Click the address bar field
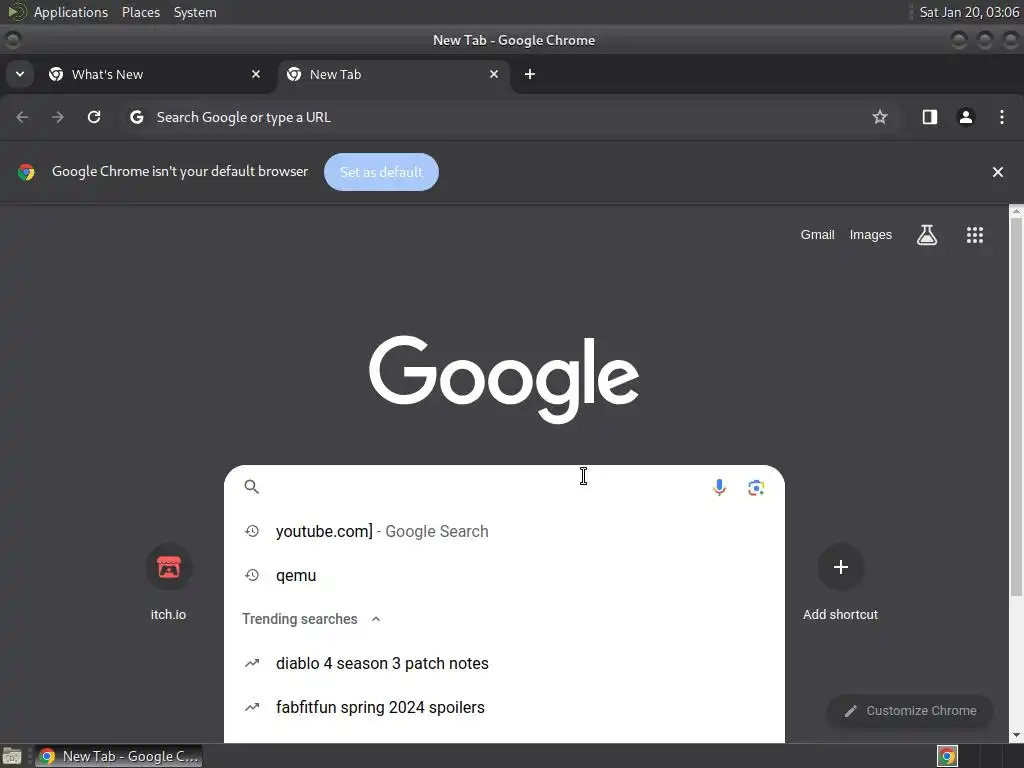 click(x=512, y=117)
